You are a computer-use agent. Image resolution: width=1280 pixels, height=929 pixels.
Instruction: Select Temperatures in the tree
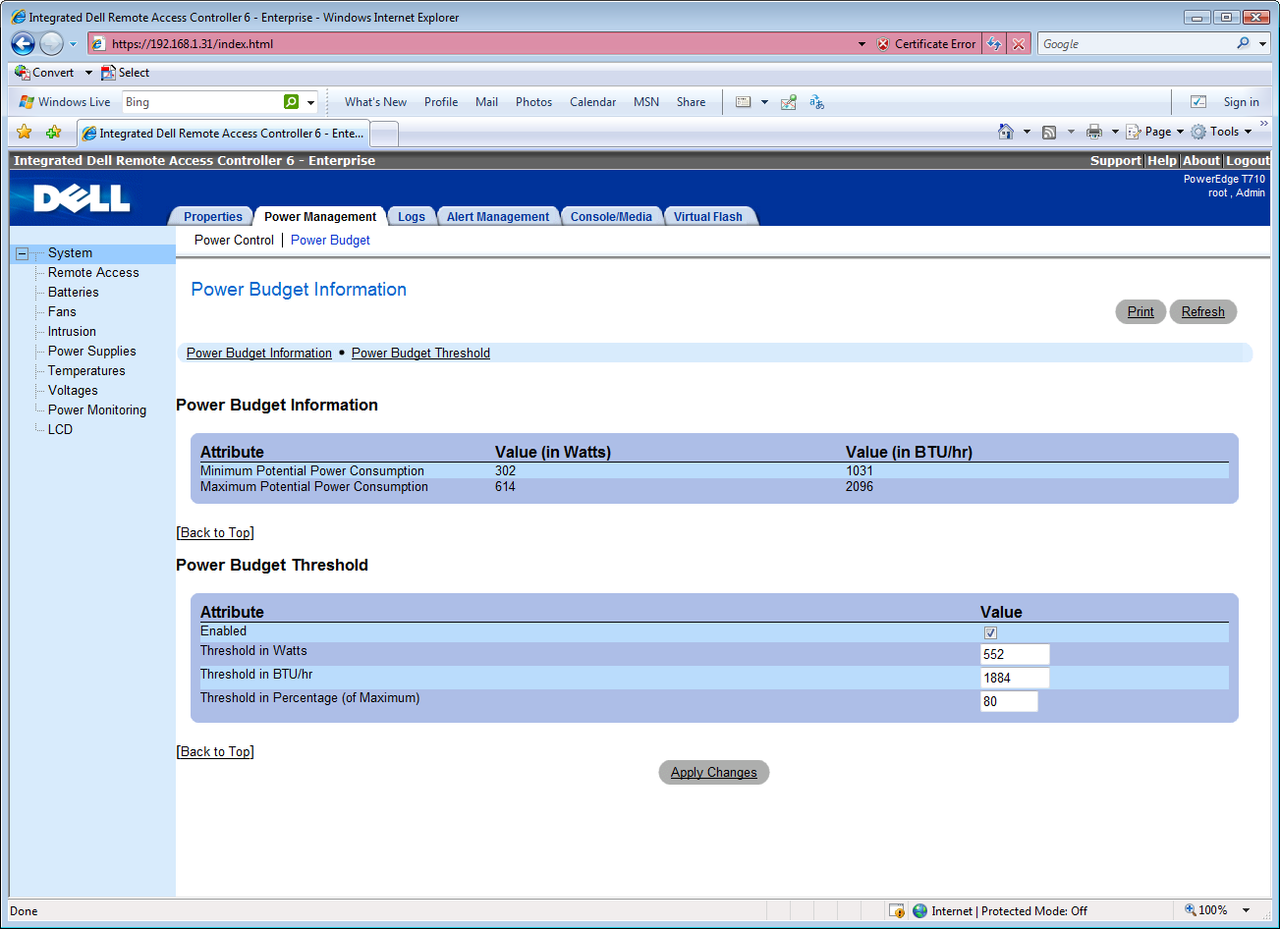(x=87, y=371)
